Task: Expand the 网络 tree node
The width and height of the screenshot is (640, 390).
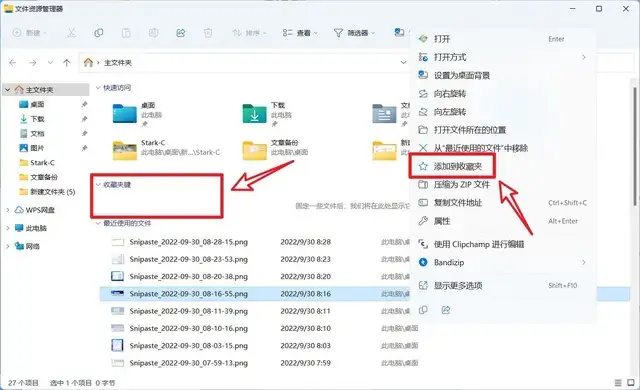Action: point(8,246)
